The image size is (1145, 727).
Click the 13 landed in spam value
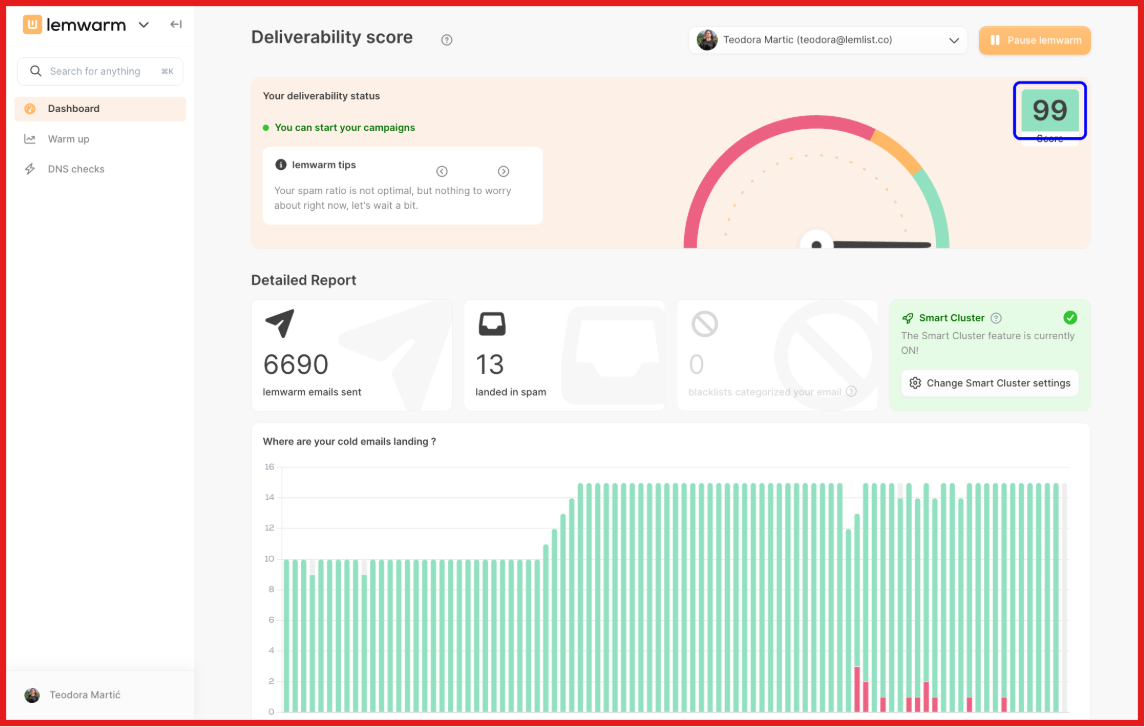pyautogui.click(x=489, y=364)
